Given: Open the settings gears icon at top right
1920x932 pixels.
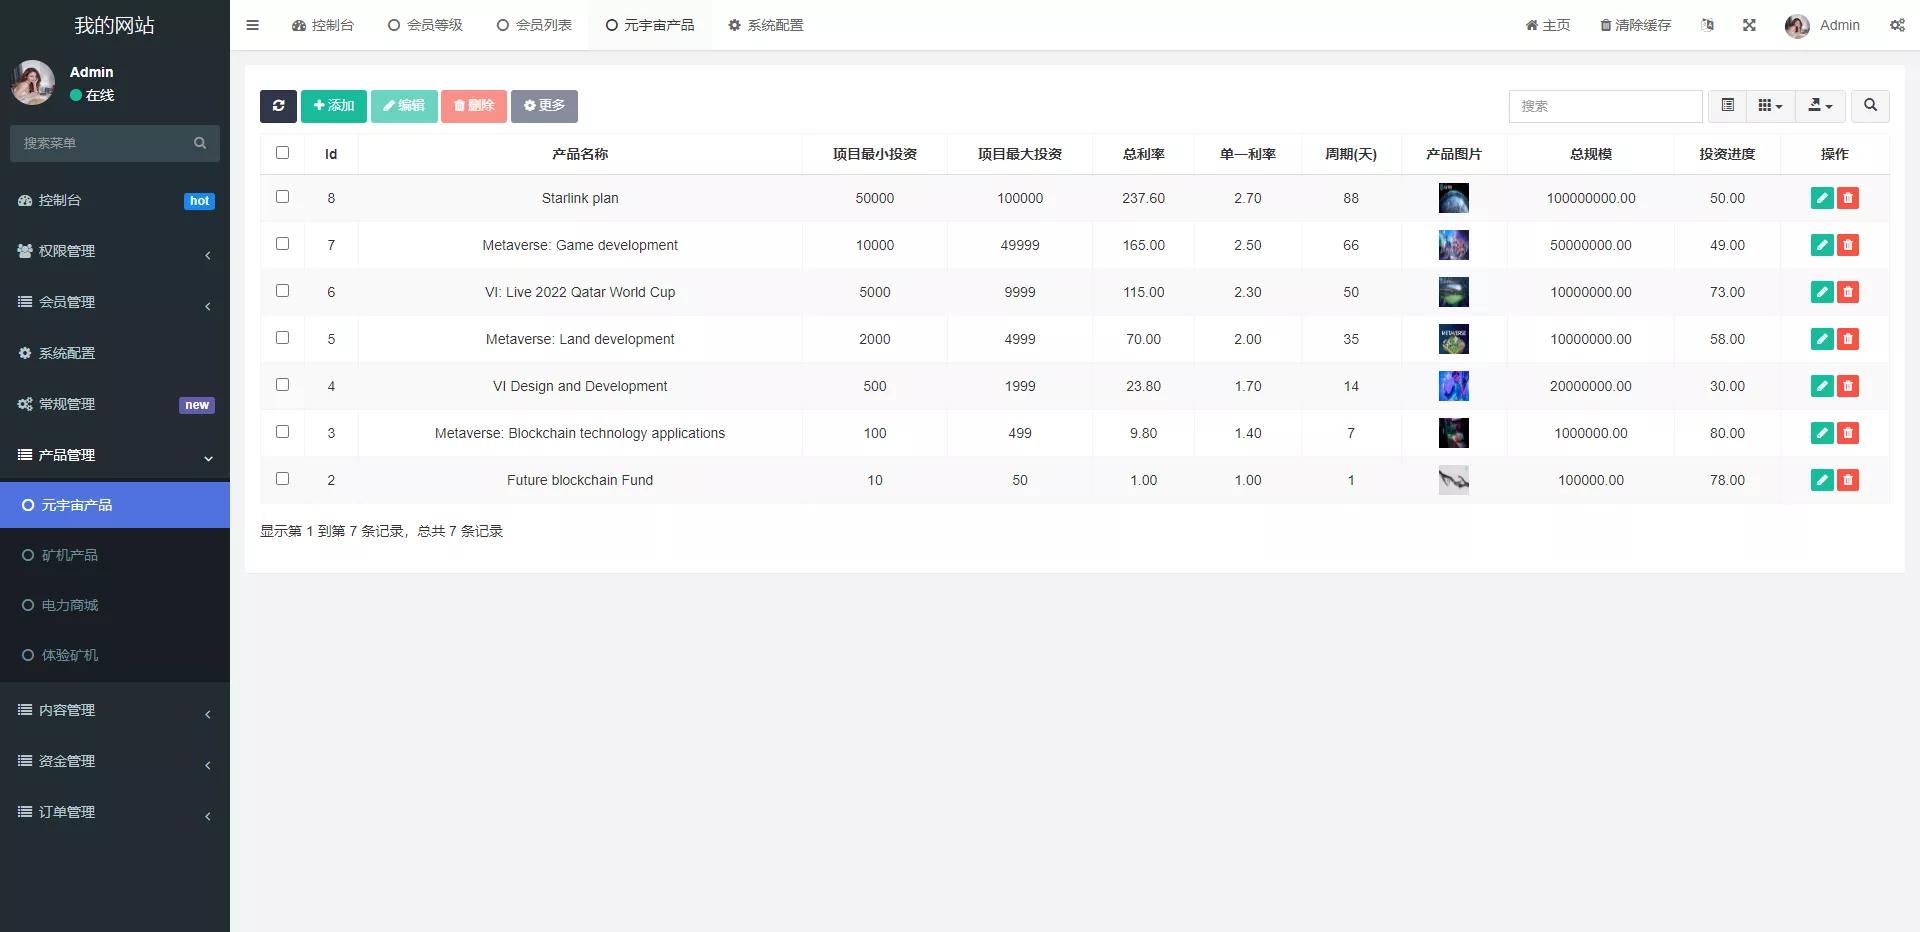Looking at the screenshot, I should tap(1897, 25).
